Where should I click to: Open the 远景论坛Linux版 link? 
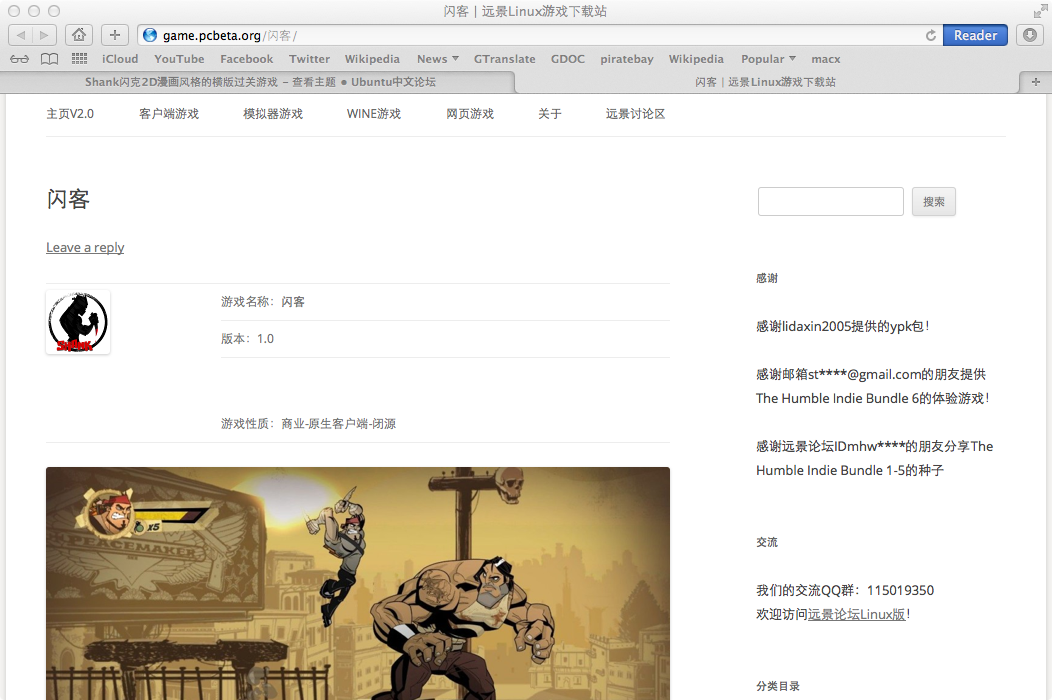click(857, 614)
